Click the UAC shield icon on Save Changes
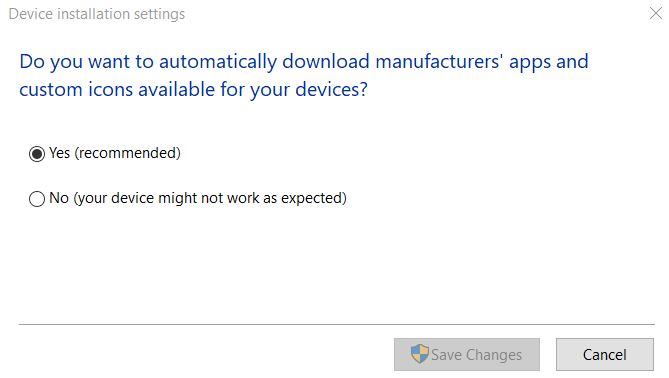The image size is (669, 378). coord(419,354)
